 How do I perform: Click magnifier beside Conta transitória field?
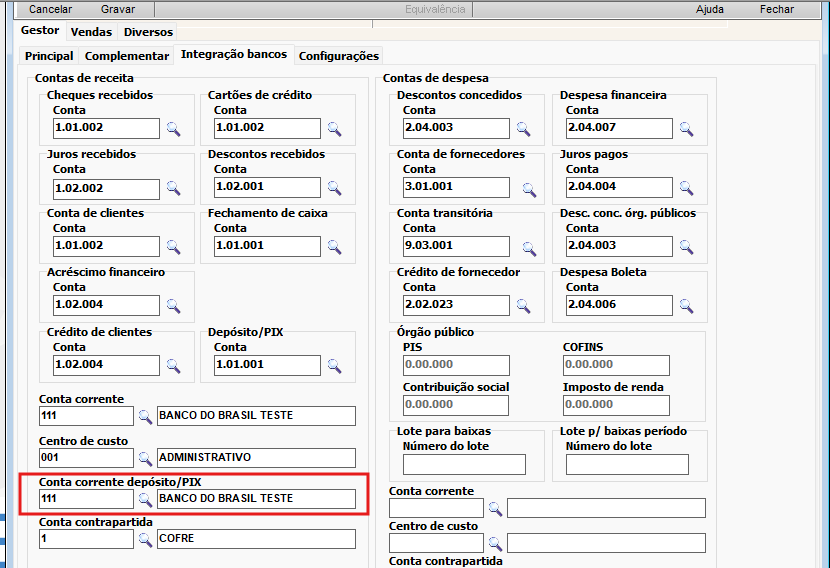click(x=523, y=246)
